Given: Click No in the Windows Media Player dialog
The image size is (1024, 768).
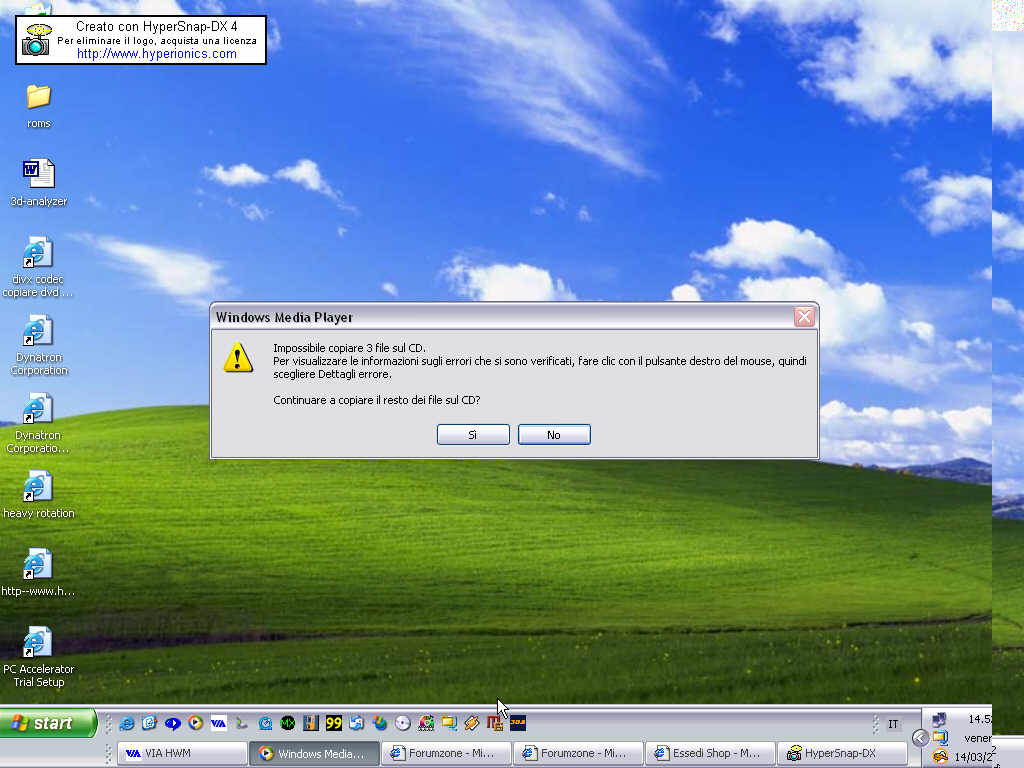Looking at the screenshot, I should 554,435.
